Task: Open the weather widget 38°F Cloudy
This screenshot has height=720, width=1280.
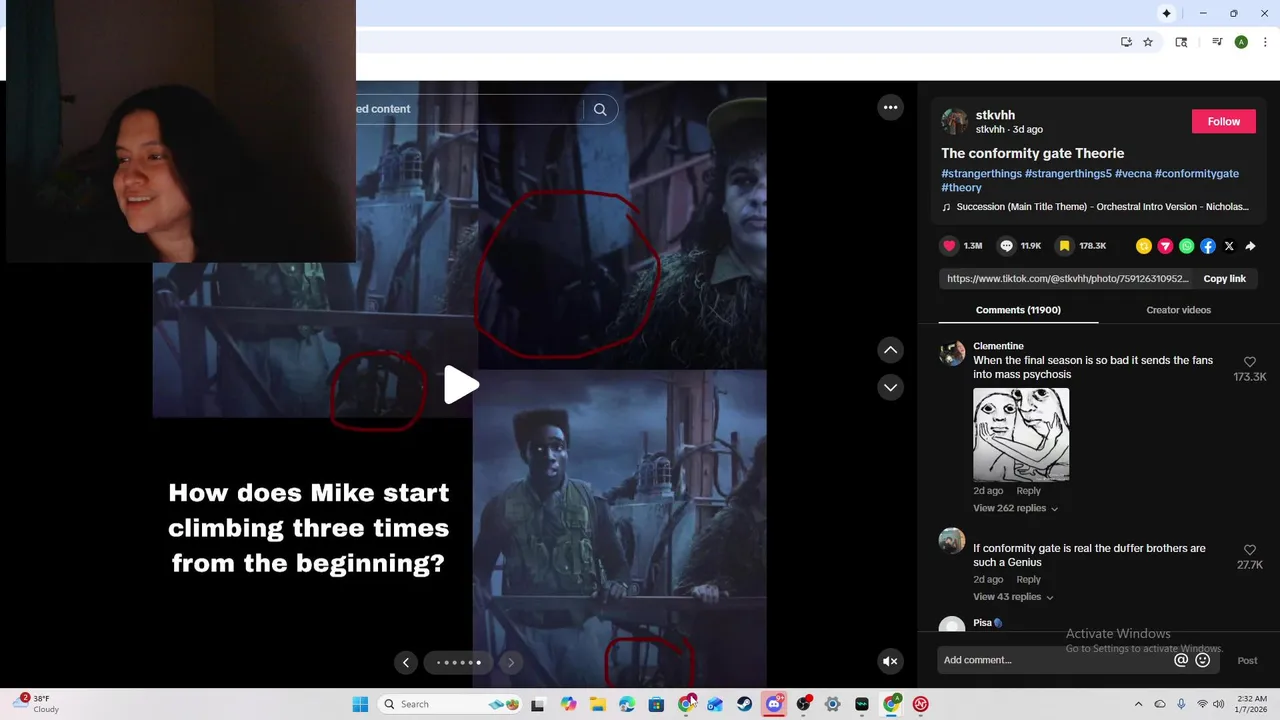Action: click(x=36, y=704)
